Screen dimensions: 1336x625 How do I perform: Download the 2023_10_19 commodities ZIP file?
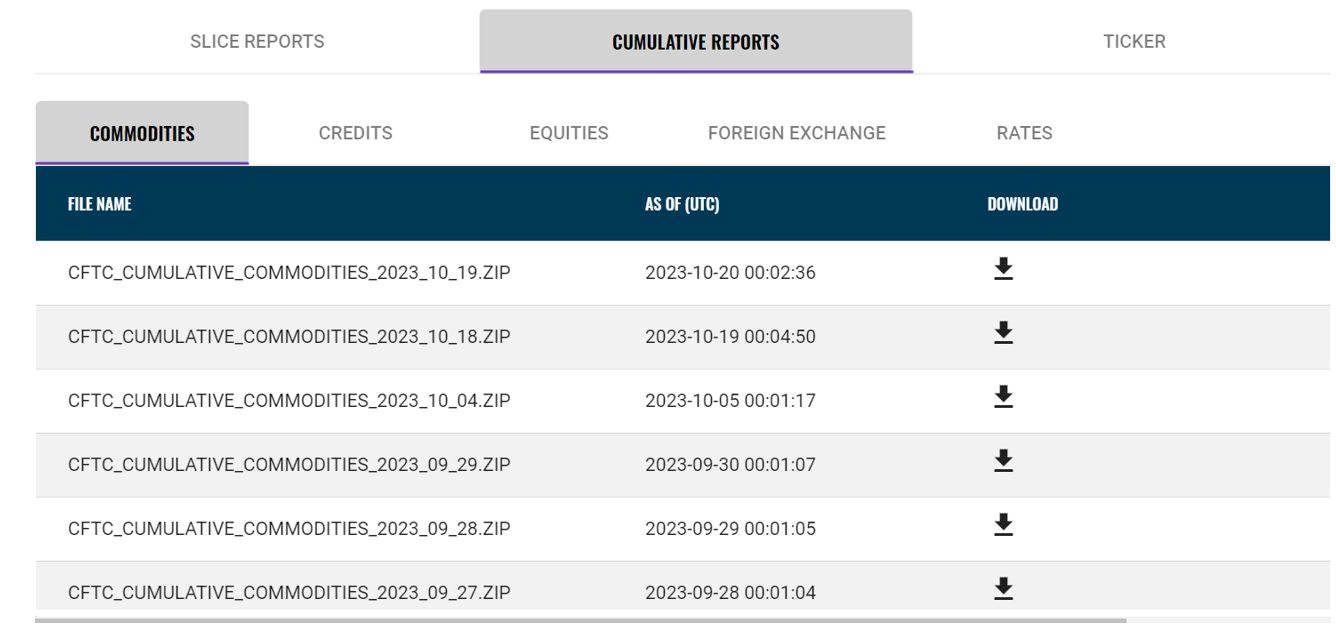(1003, 269)
